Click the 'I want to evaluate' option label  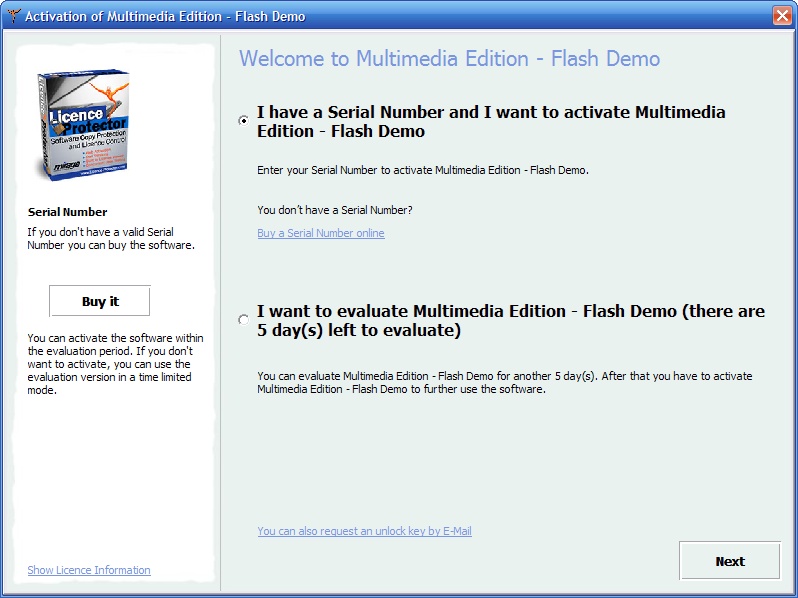click(x=510, y=320)
